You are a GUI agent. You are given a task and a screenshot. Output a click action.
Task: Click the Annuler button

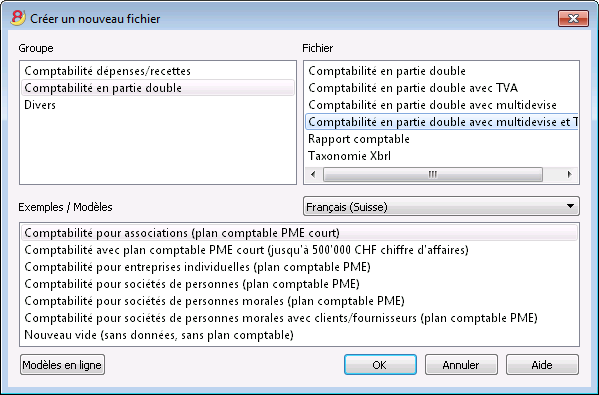tap(461, 365)
